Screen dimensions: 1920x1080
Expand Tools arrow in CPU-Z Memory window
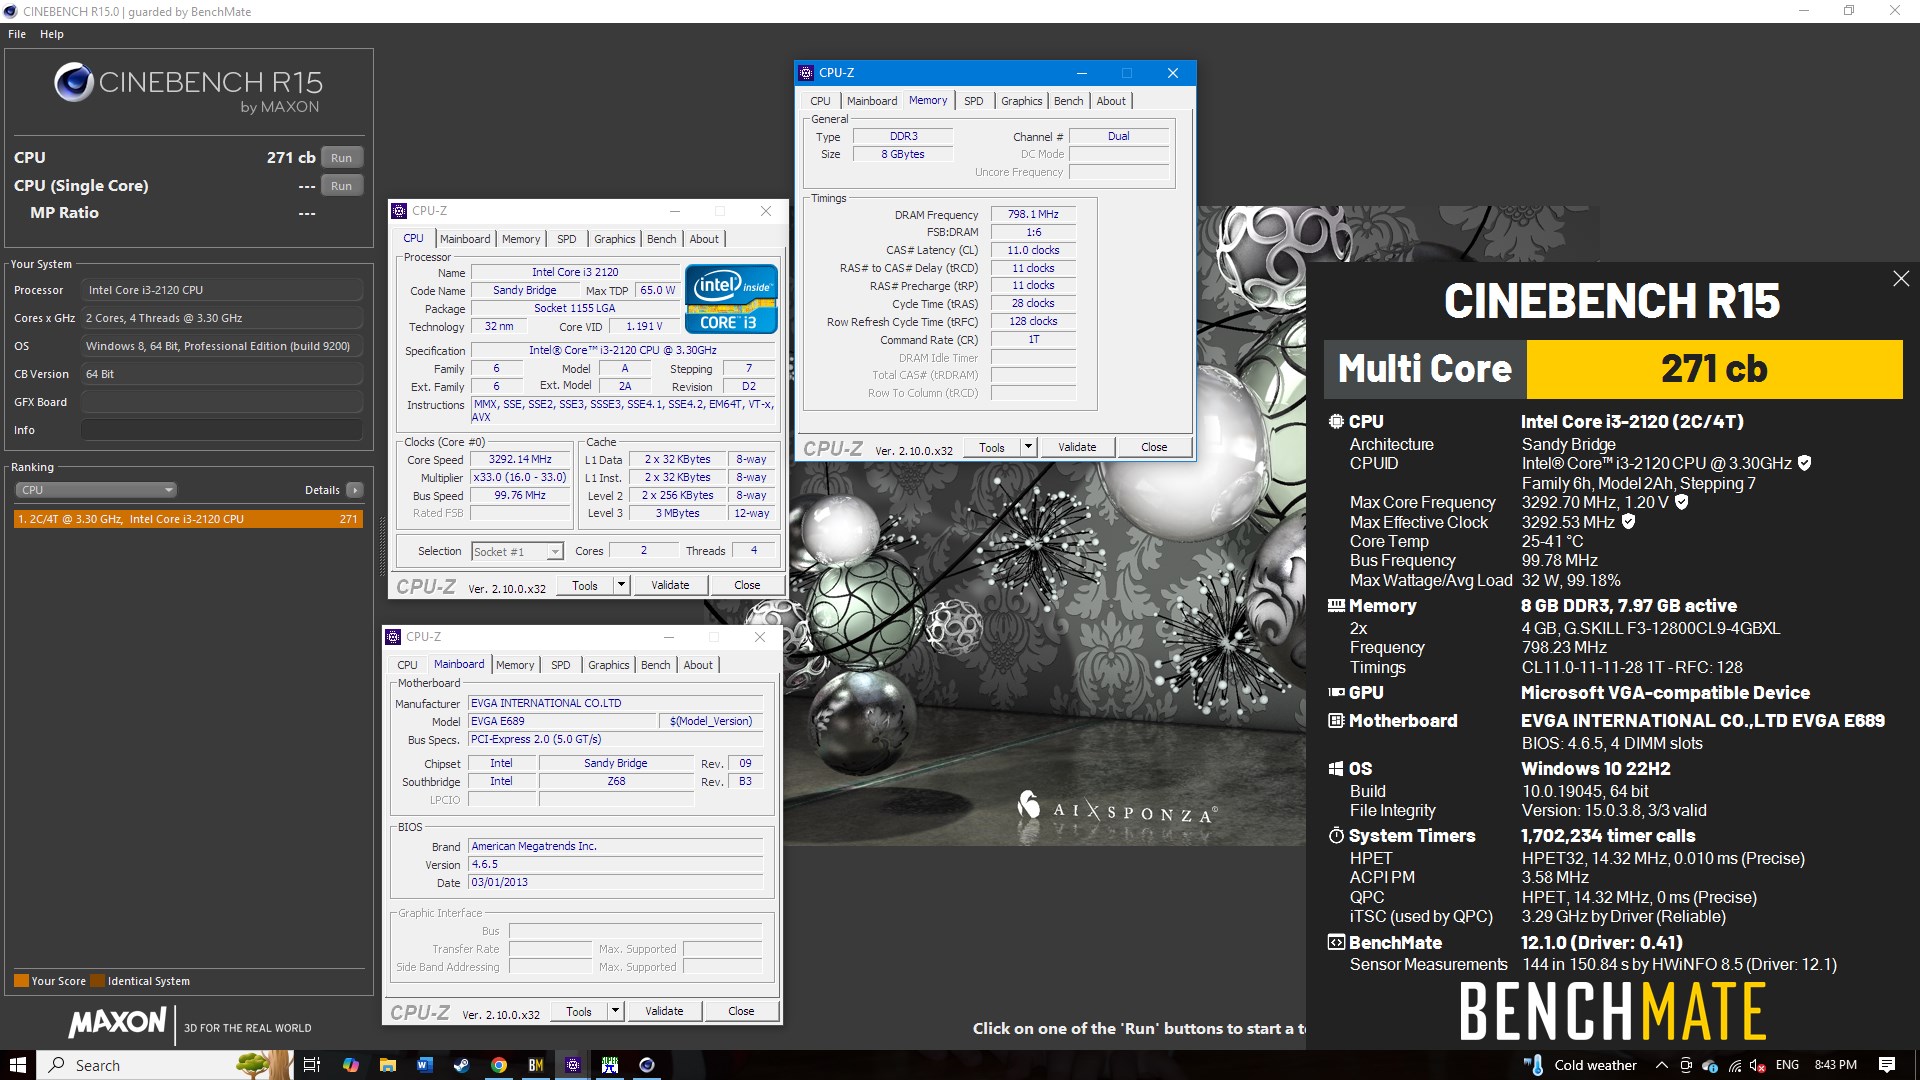tap(1028, 447)
